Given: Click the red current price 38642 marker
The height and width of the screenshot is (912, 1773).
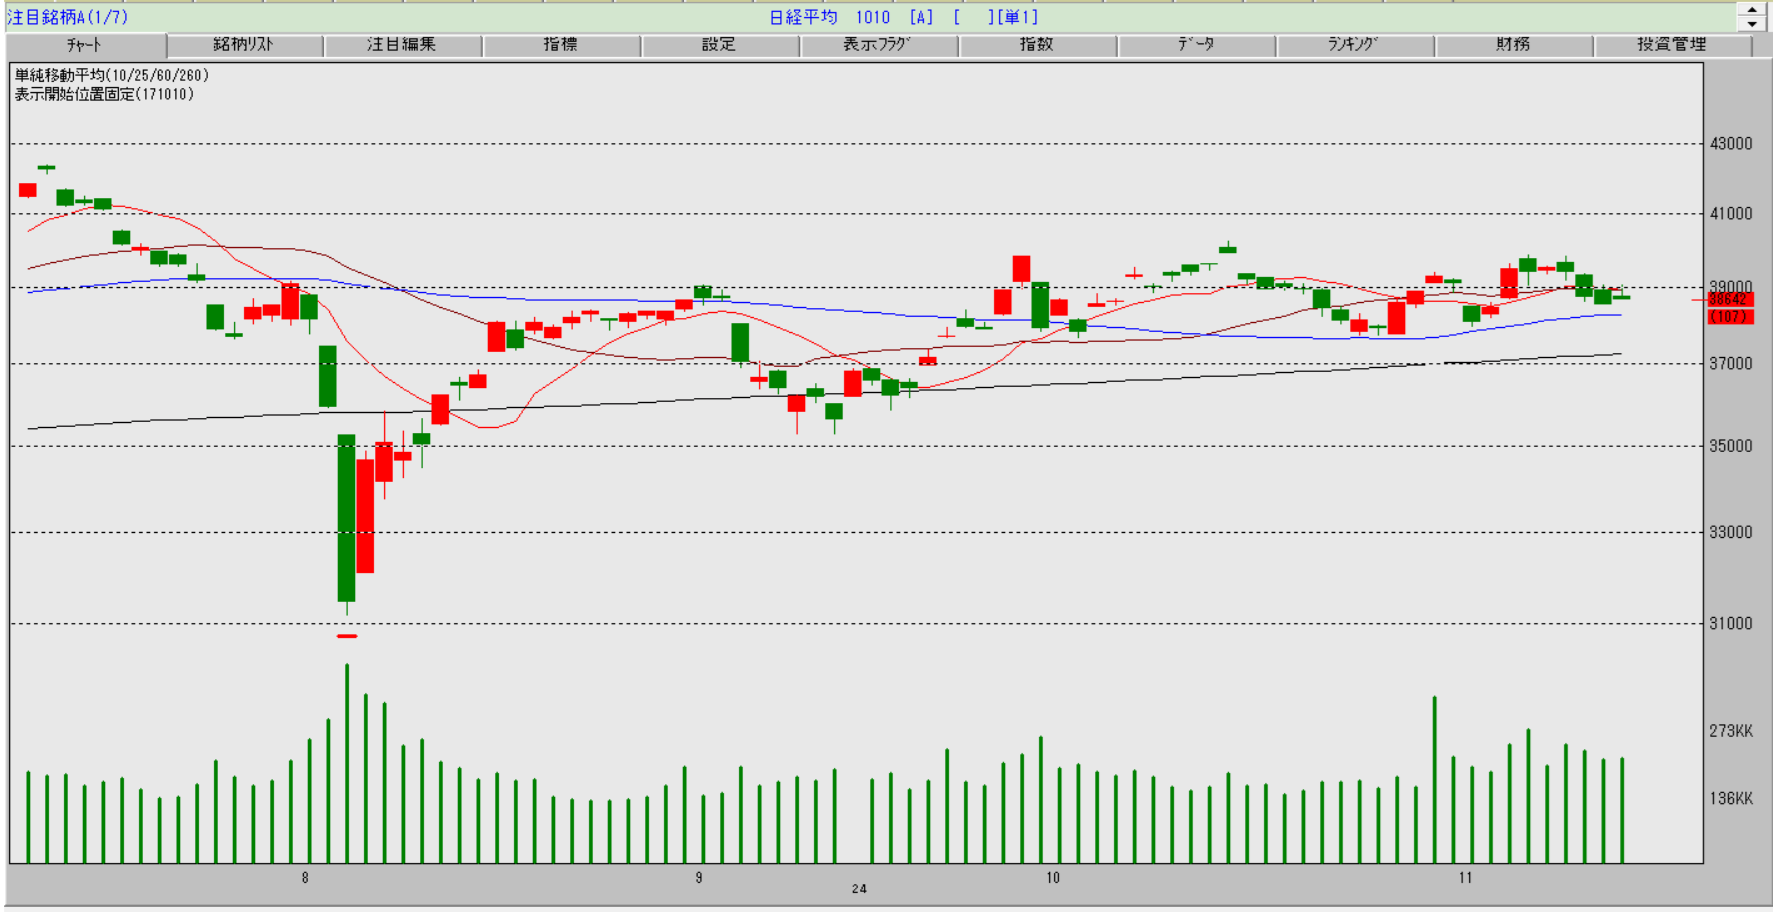Looking at the screenshot, I should pos(1730,299).
